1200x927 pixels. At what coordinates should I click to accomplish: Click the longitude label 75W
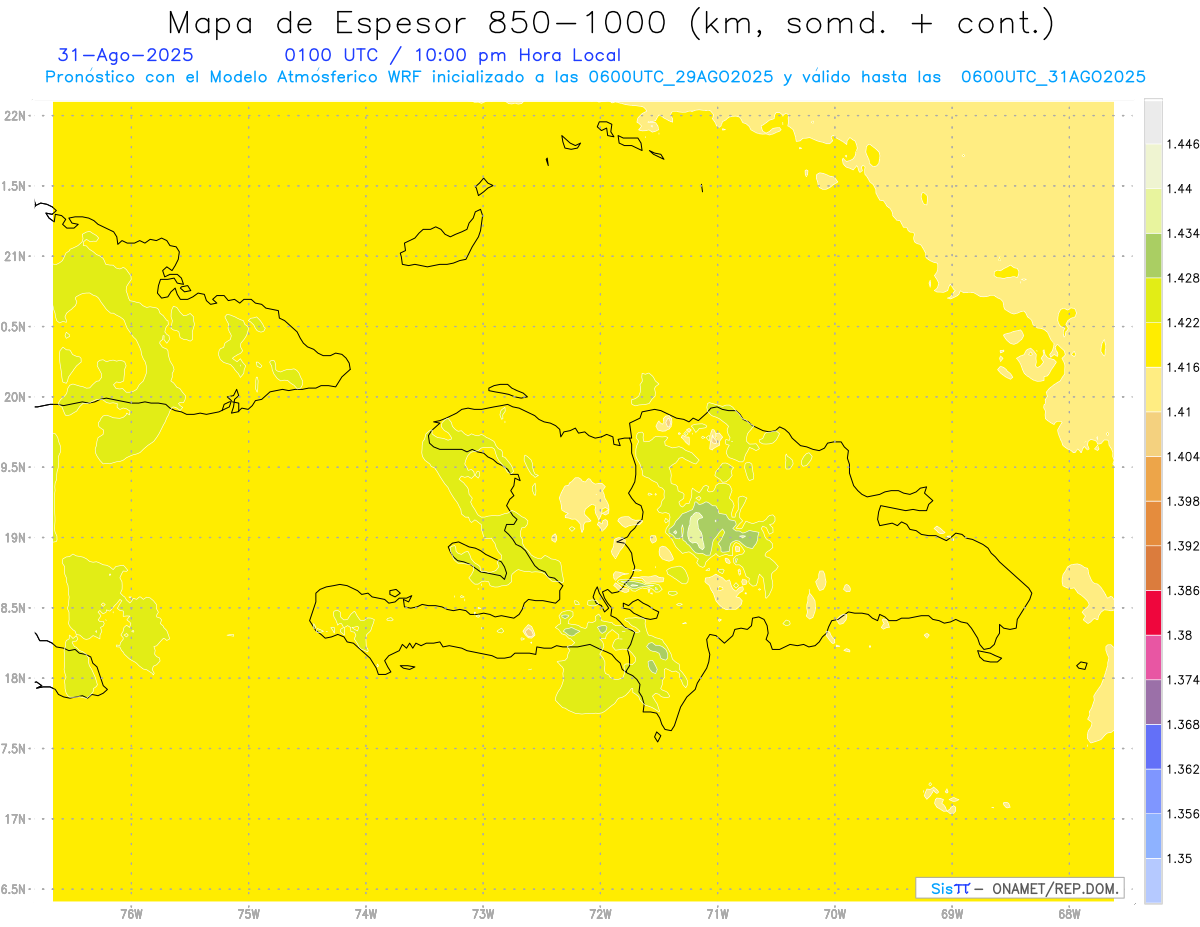pyautogui.click(x=249, y=914)
